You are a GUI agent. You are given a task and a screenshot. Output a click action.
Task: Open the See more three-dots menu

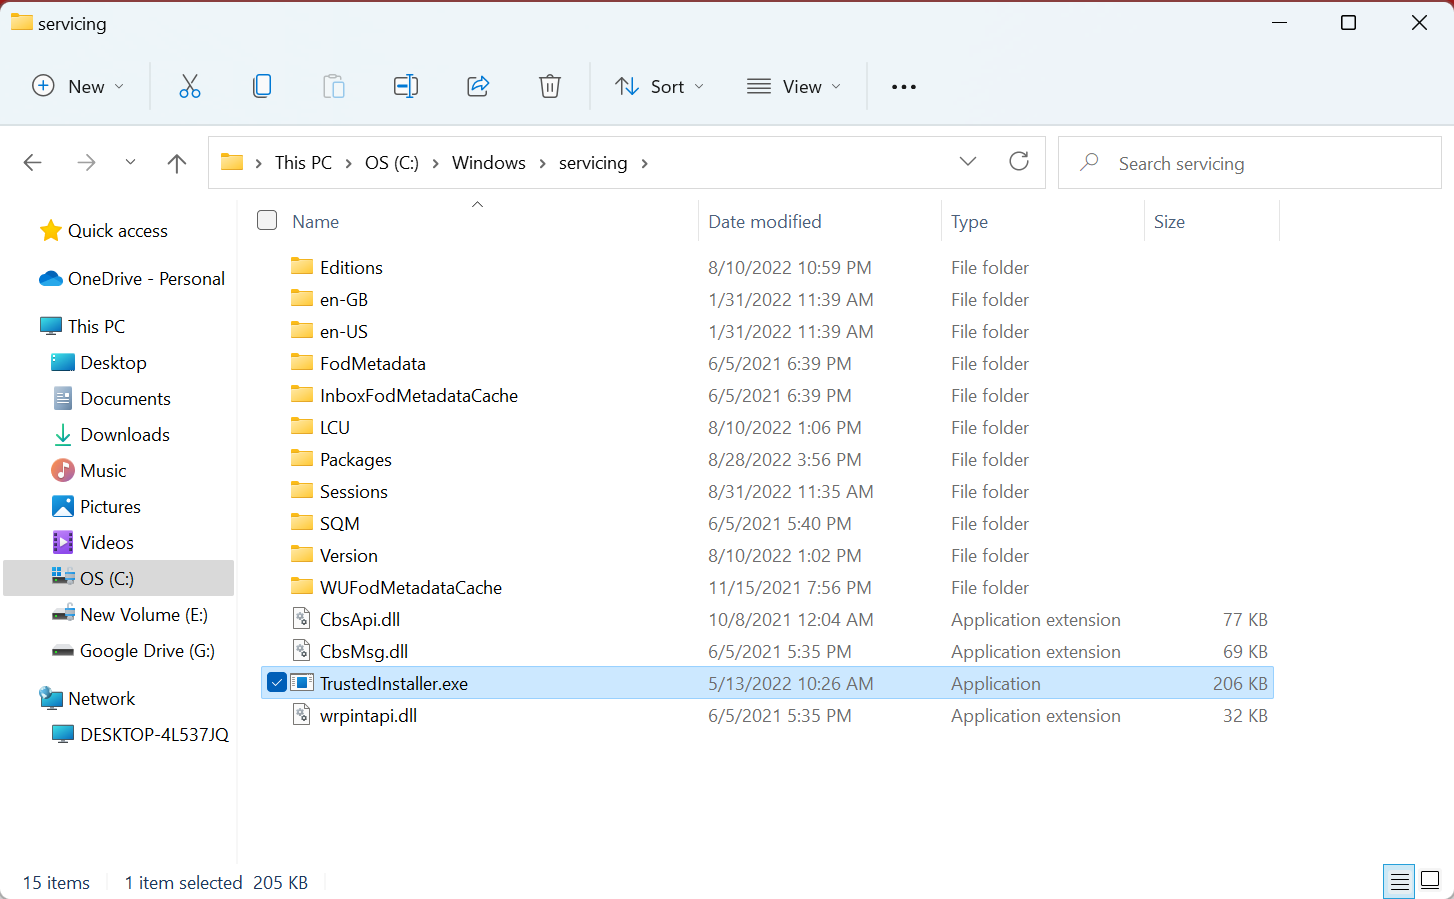point(904,87)
